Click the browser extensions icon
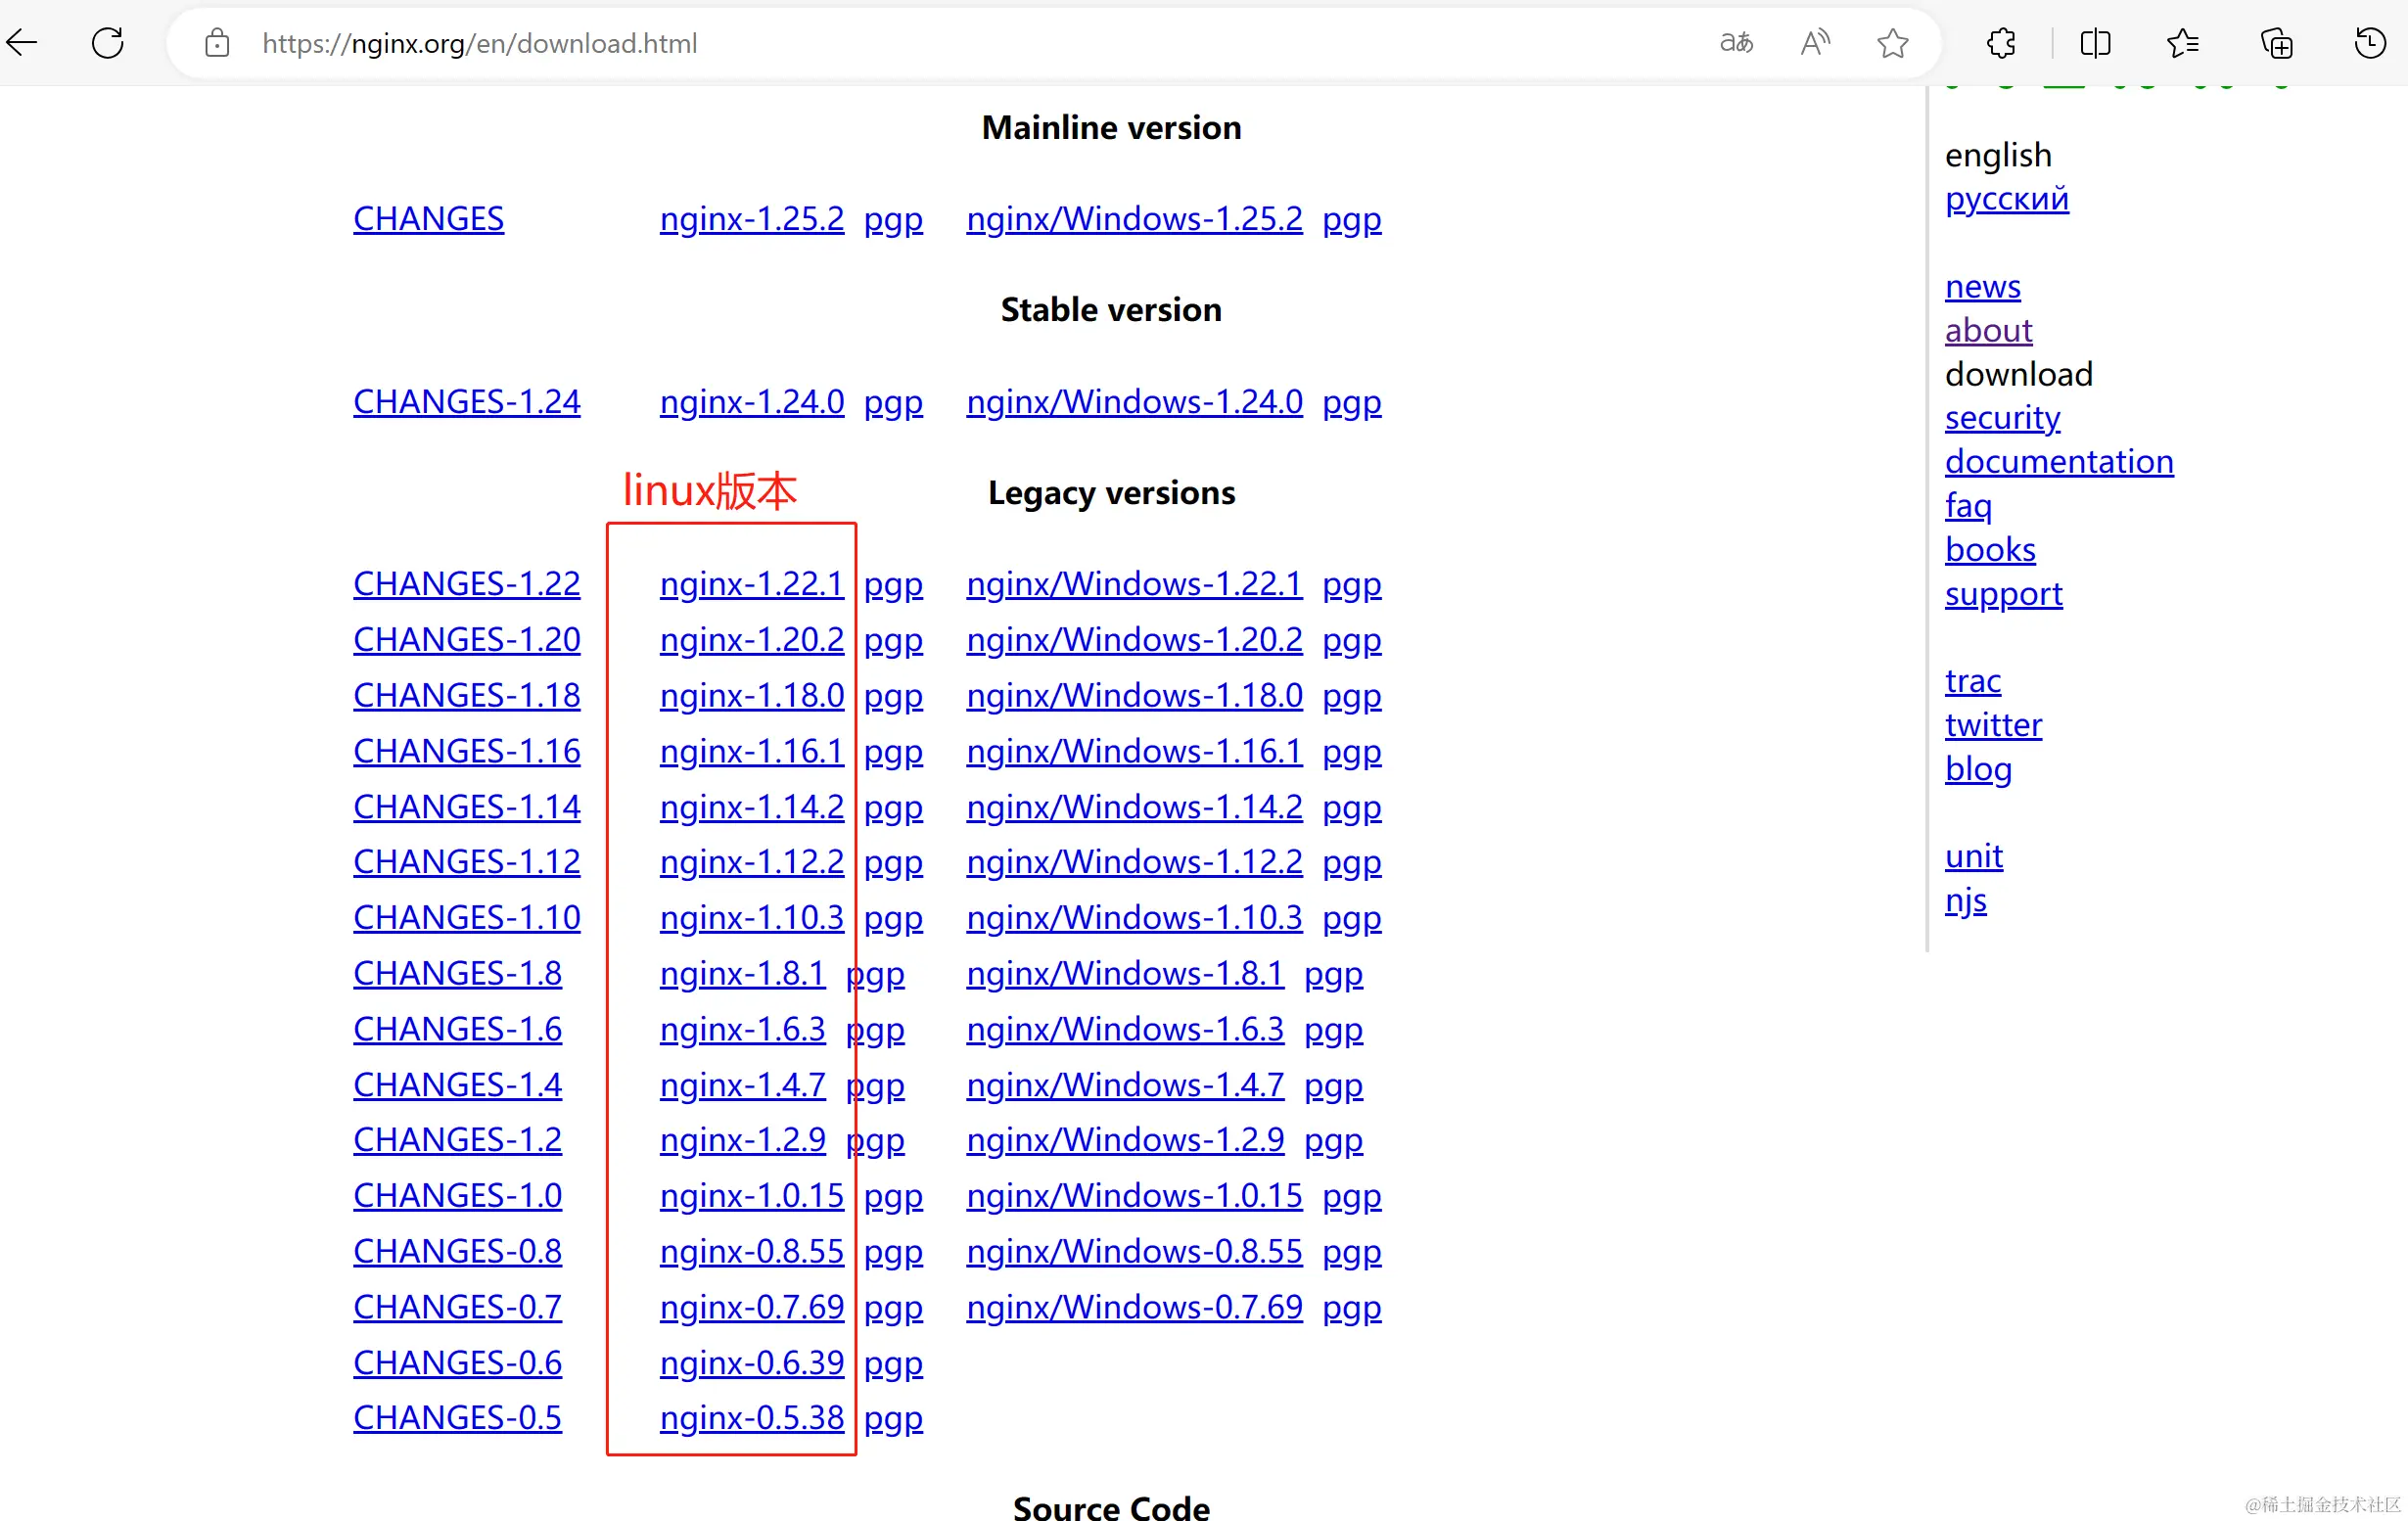Image resolution: width=2408 pixels, height=1521 pixels. [x=1998, y=44]
